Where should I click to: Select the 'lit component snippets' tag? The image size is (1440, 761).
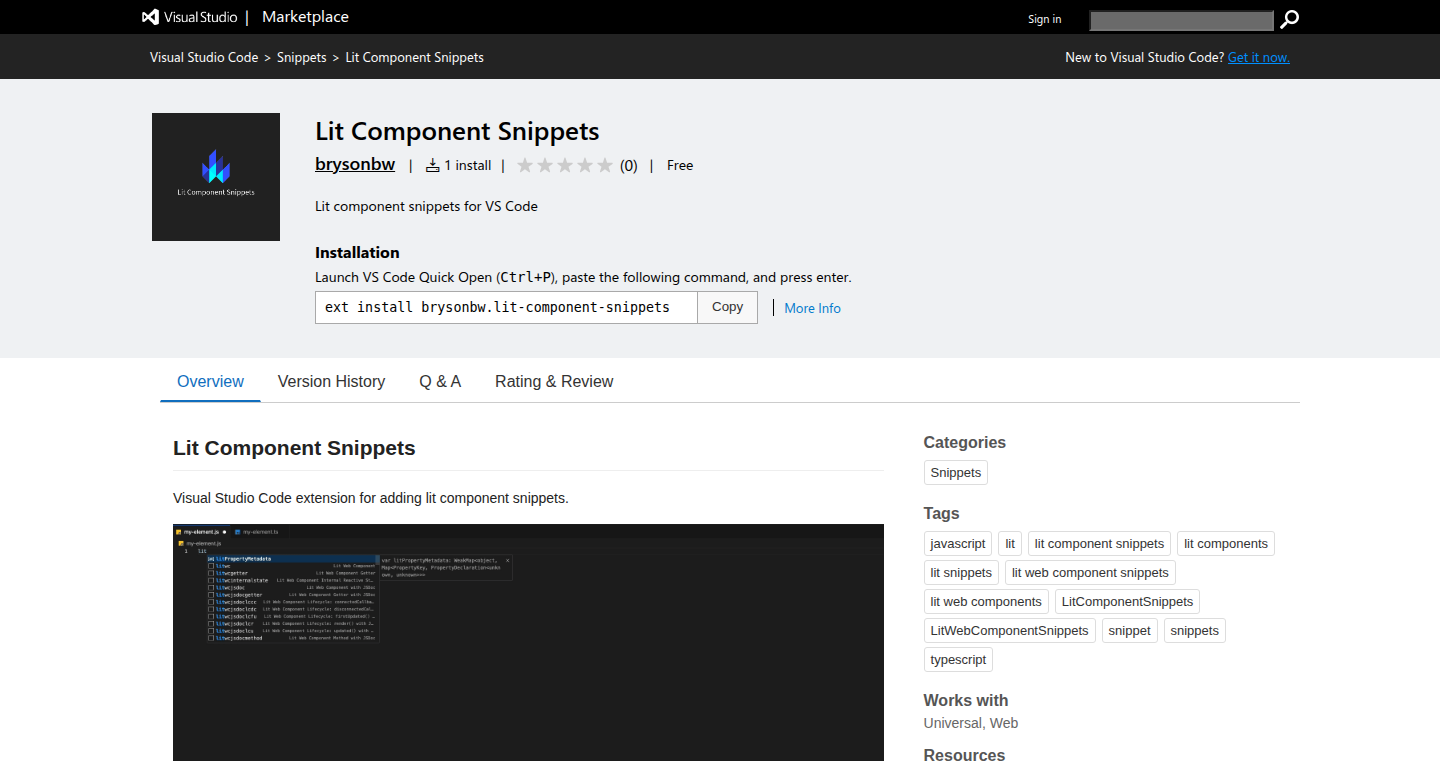1099,544
